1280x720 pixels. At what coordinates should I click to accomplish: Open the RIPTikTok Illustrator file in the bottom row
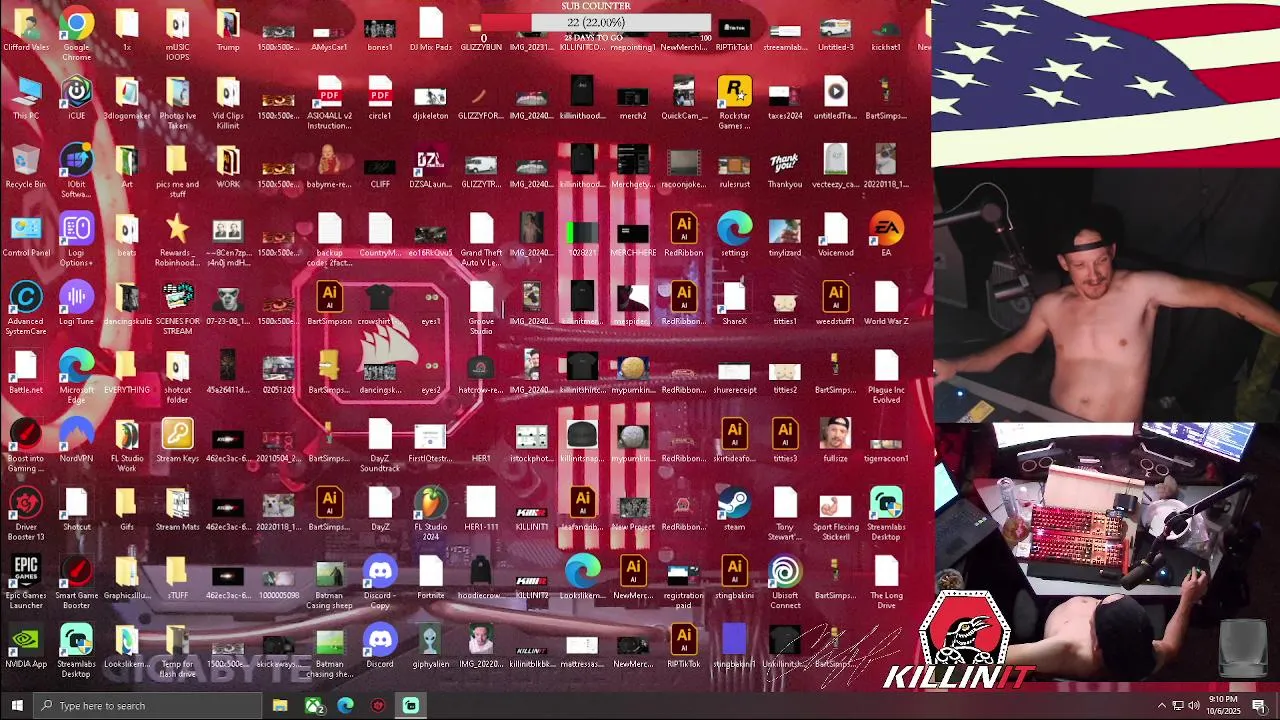pyautogui.click(x=683, y=640)
